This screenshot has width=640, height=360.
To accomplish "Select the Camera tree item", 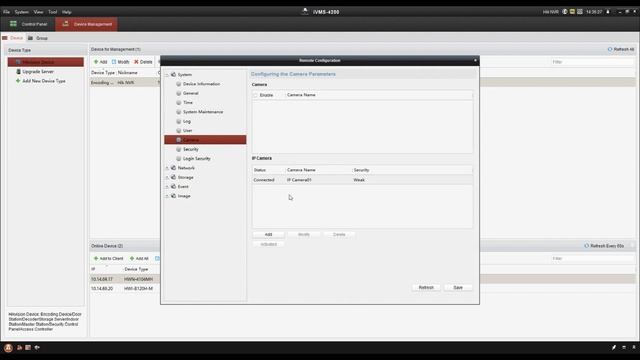I will point(205,140).
